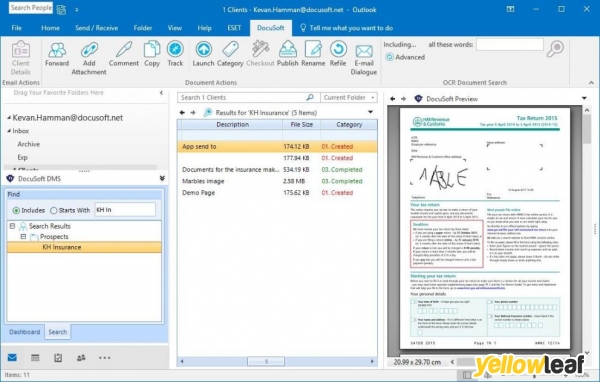Open the Send / Receive tab
Image resolution: width=600 pixels, height=382 pixels.
96,28
